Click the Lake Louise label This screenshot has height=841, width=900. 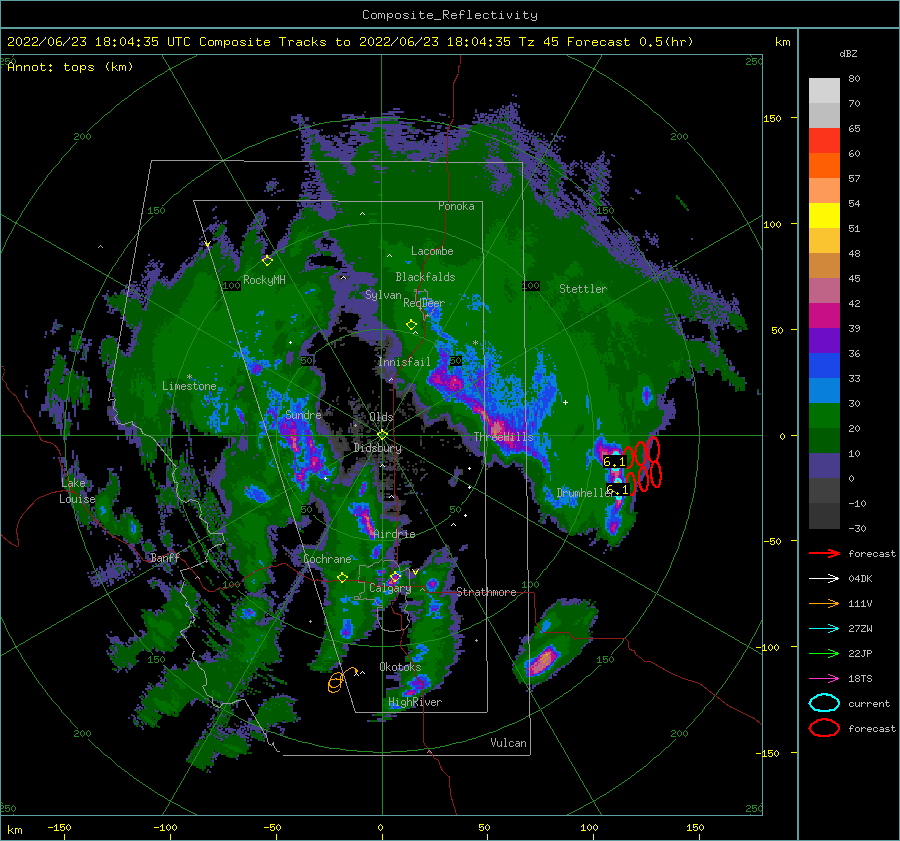(x=77, y=491)
